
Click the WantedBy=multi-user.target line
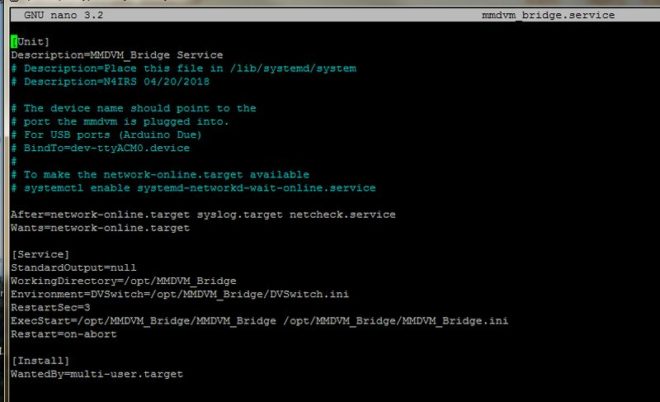click(x=97, y=374)
